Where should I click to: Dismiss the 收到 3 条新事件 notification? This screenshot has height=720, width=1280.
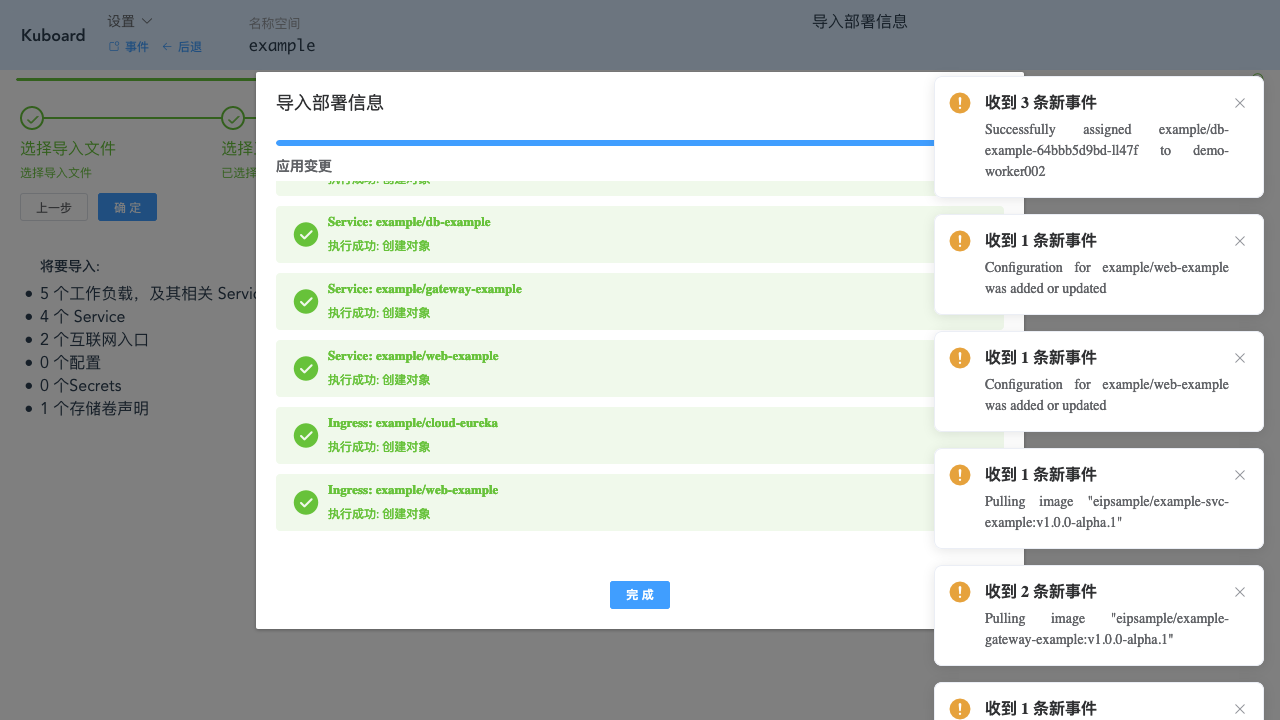coord(1240,103)
